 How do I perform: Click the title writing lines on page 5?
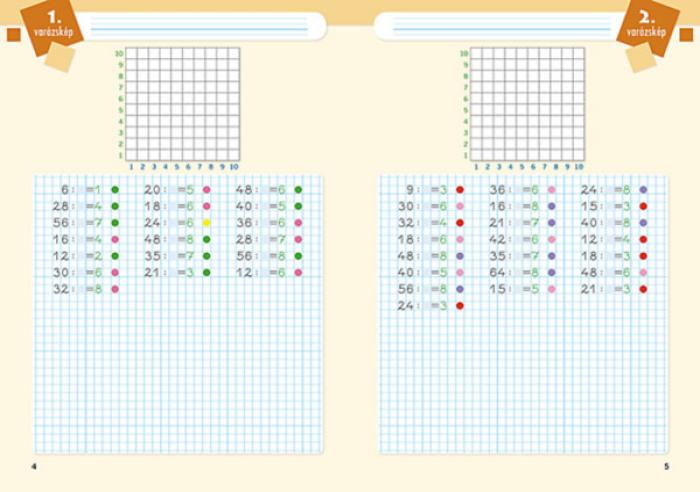pyautogui.click(x=501, y=26)
